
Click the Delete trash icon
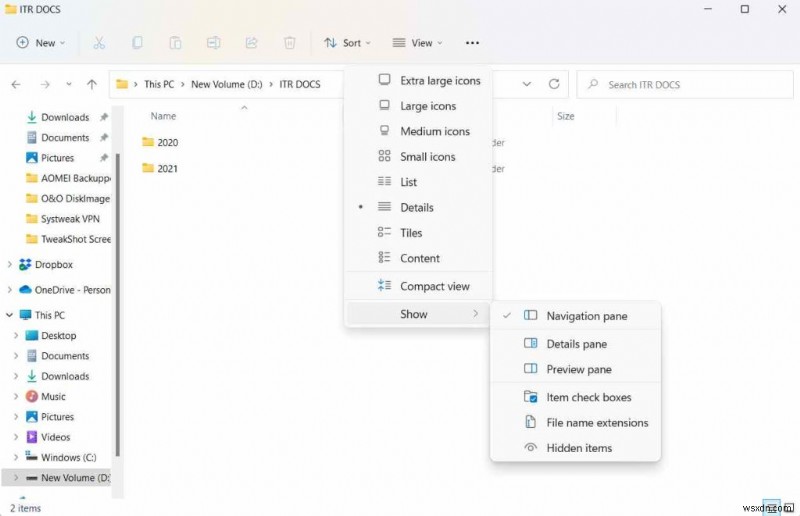[289, 43]
